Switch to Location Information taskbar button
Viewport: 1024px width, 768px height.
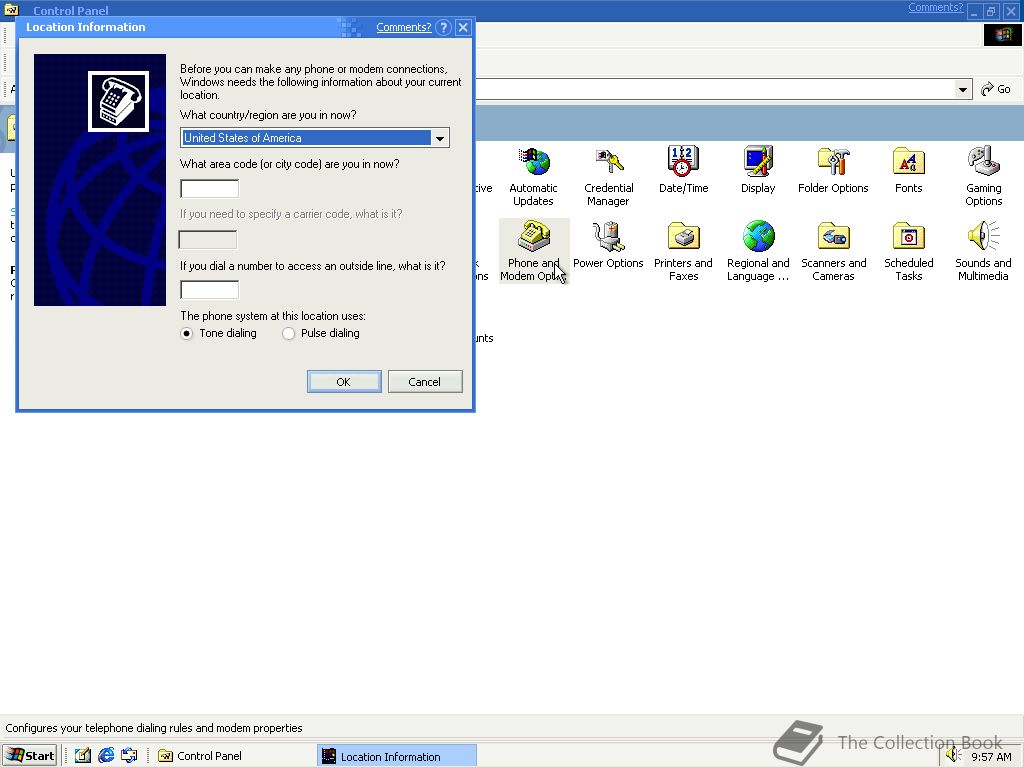point(396,756)
